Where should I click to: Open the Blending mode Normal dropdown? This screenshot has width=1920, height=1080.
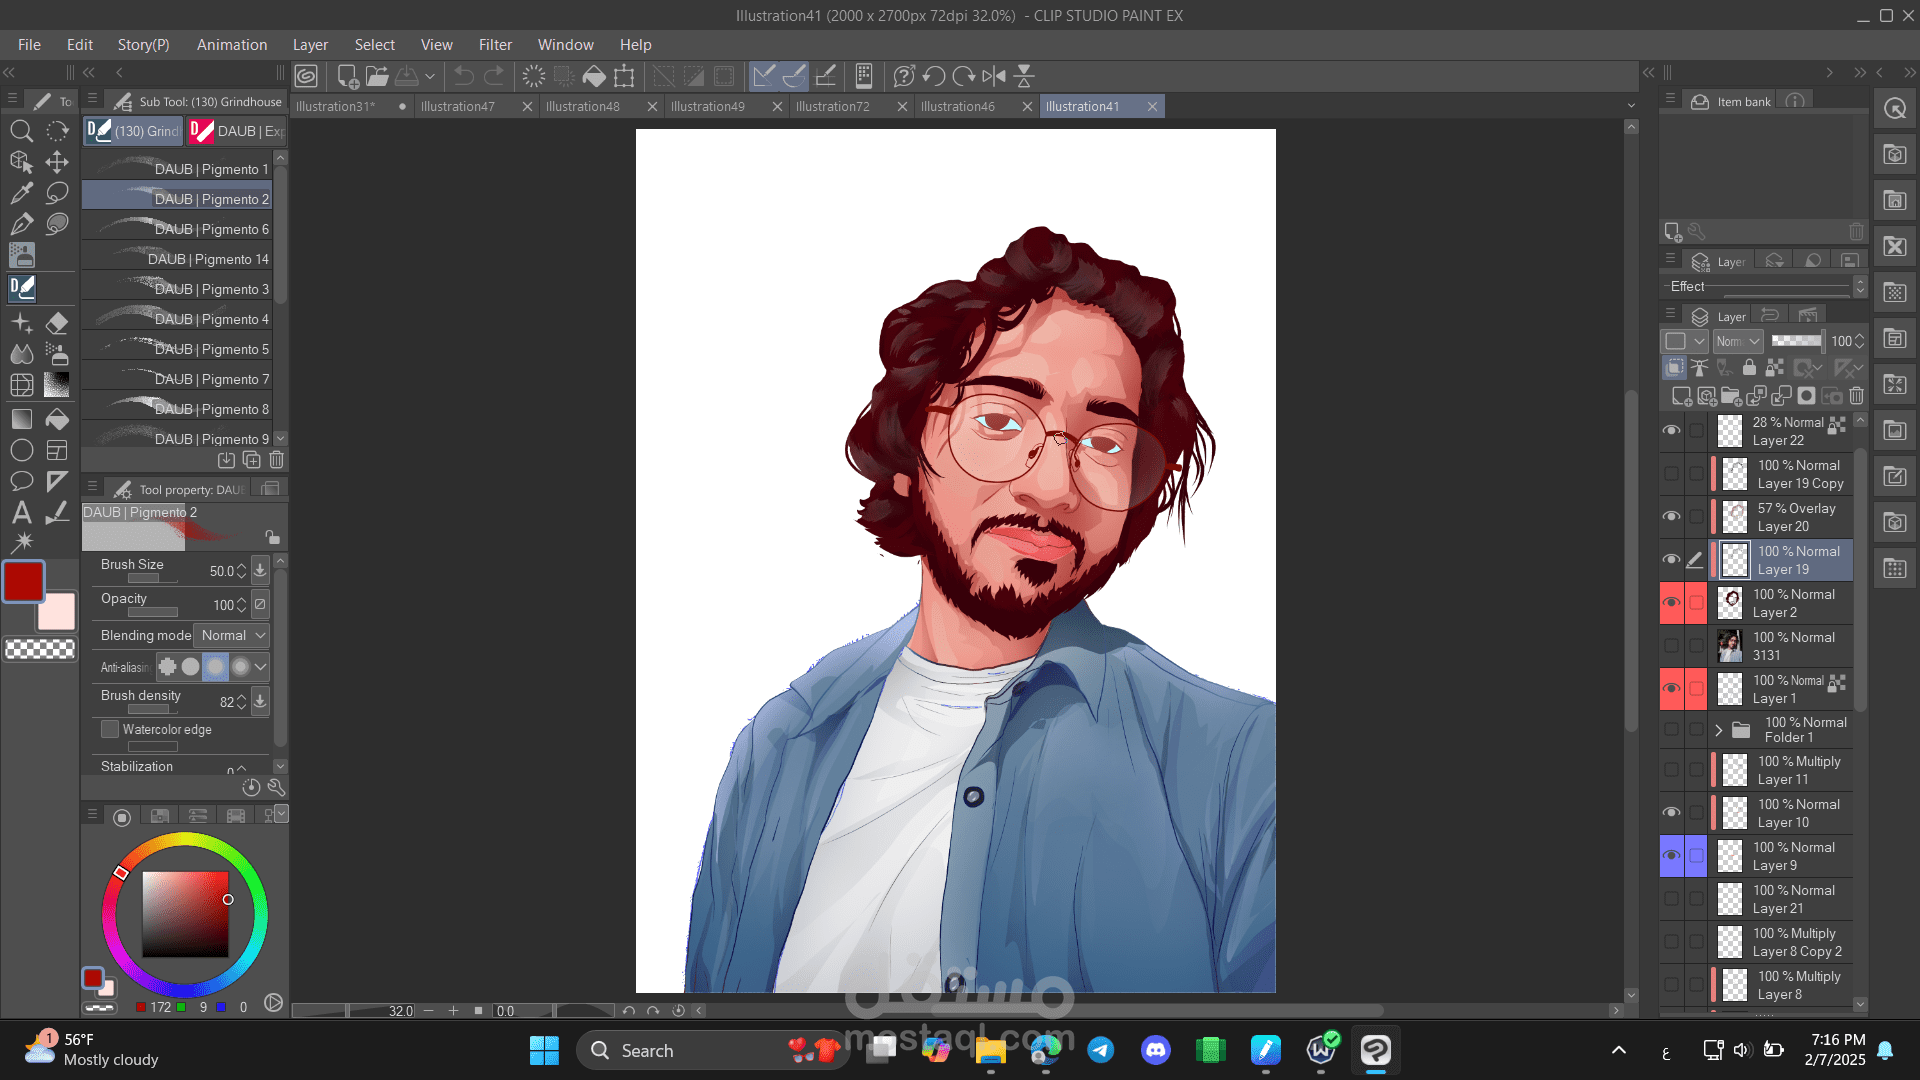tap(233, 635)
